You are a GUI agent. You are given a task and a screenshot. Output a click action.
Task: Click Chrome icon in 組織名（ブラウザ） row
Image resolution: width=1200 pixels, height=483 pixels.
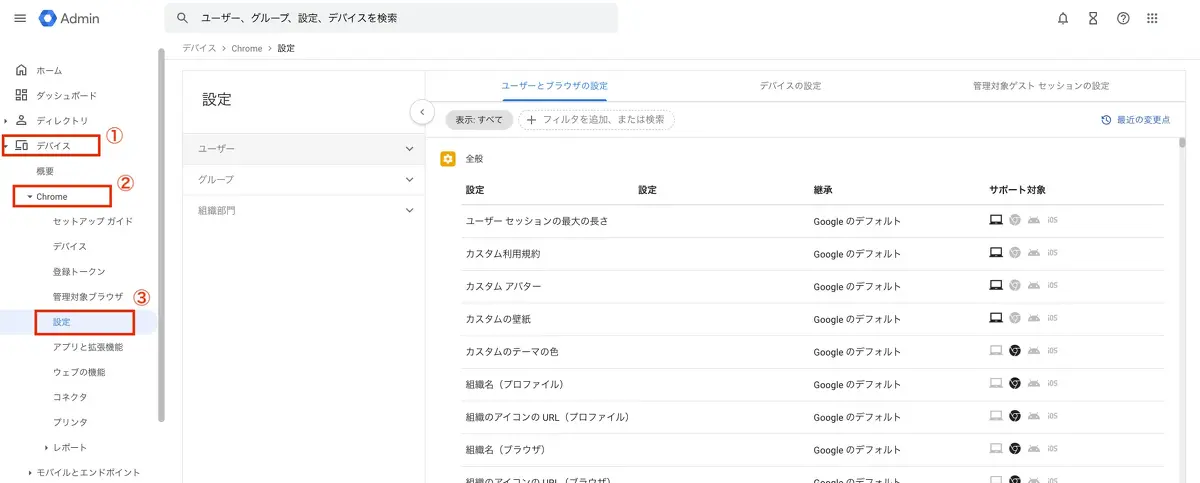tap(1014, 448)
